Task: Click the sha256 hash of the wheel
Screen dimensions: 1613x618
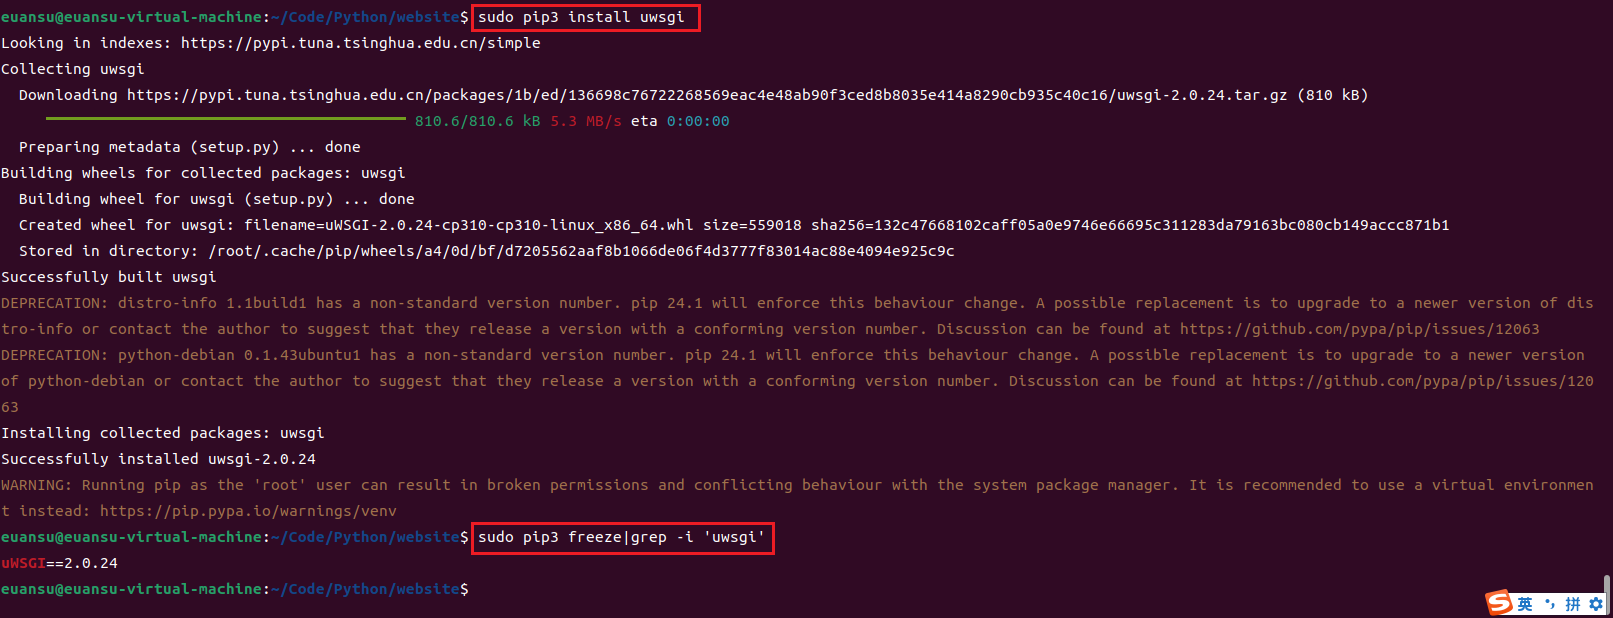Action: coord(1130,225)
